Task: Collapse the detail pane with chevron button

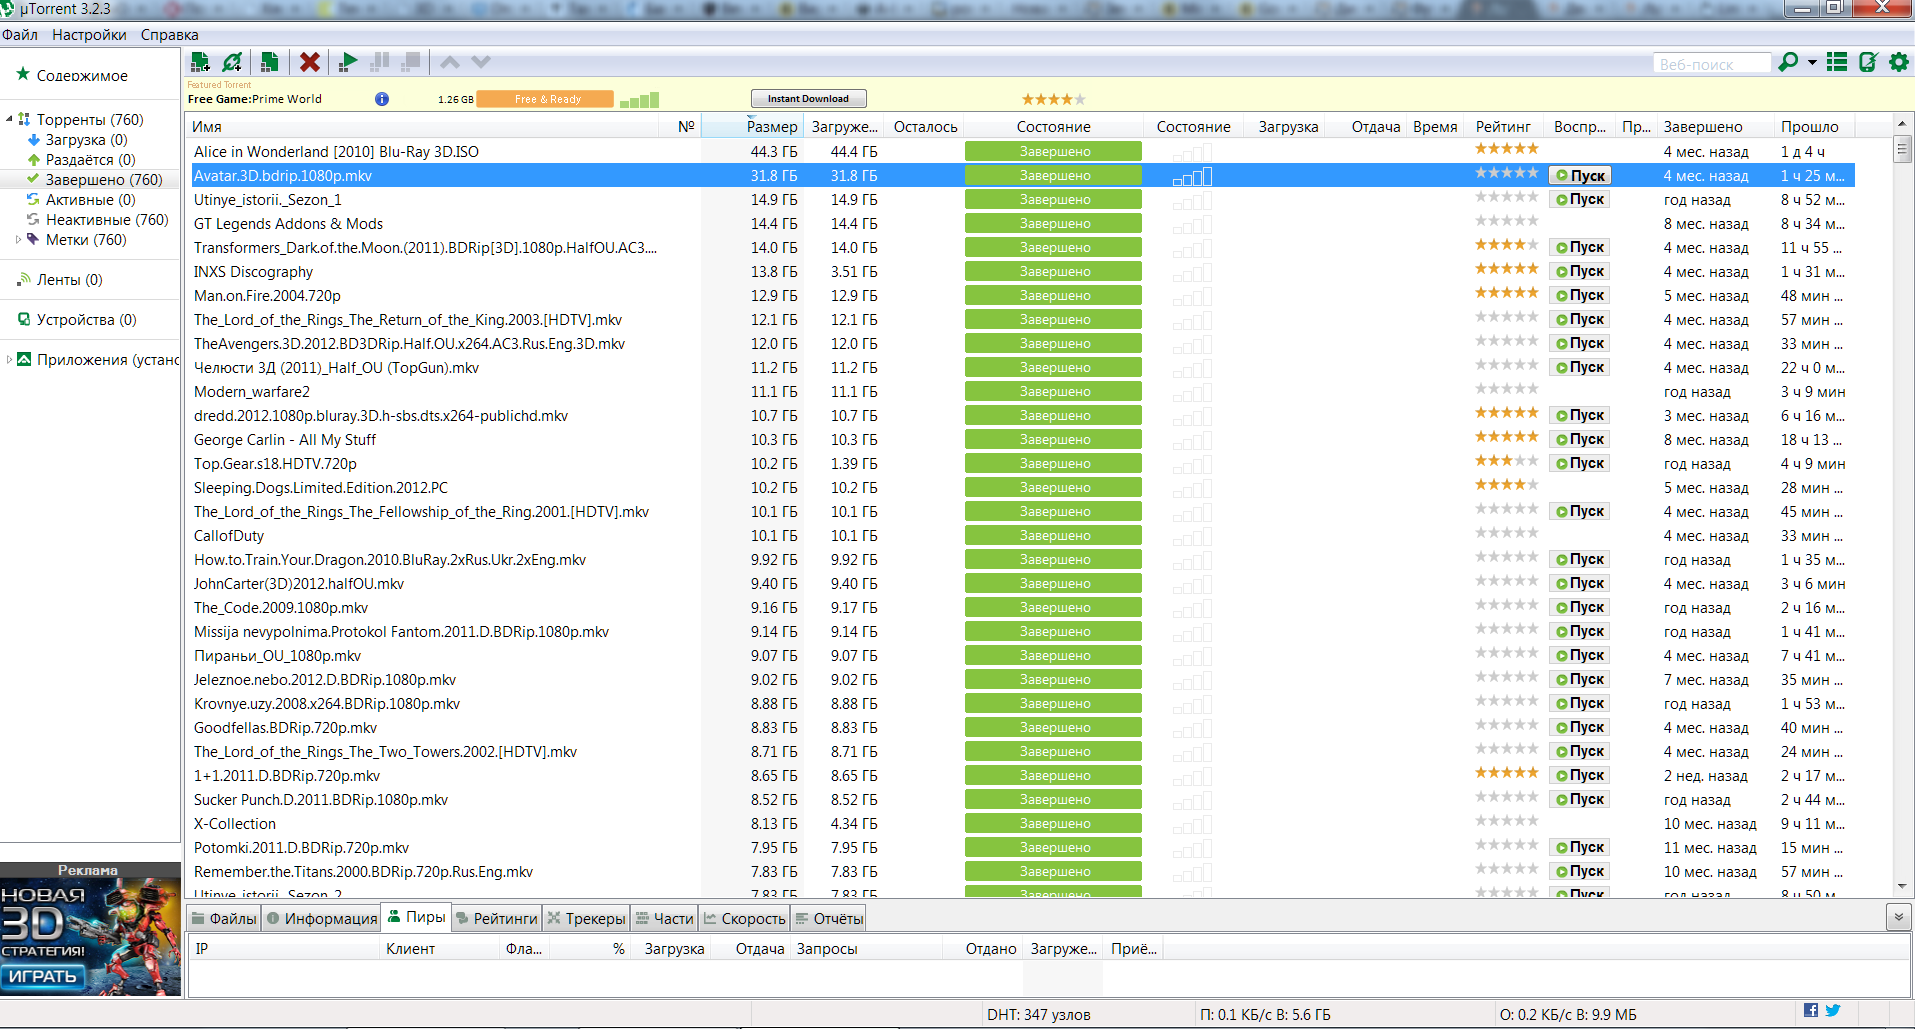Action: (1898, 917)
